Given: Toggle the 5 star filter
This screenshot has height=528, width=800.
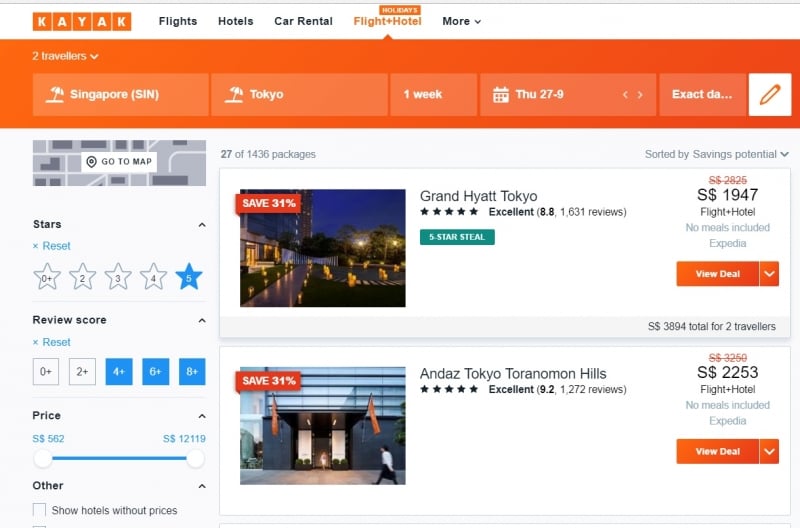Looking at the screenshot, I should 189,277.
